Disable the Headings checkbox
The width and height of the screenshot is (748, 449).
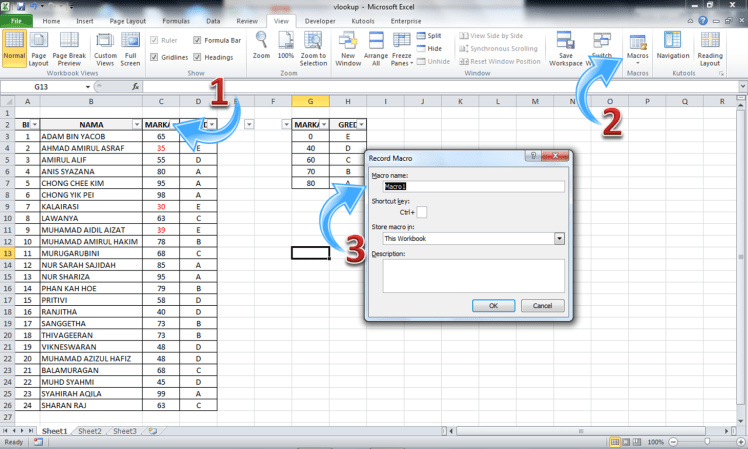coord(197,57)
